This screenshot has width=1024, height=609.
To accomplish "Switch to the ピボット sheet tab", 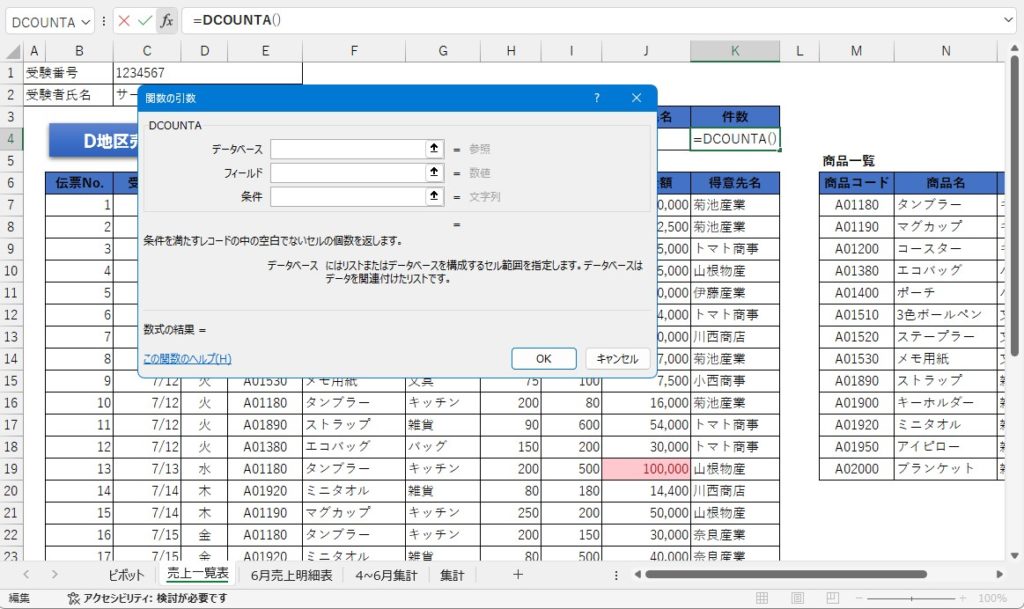I will 126,575.
